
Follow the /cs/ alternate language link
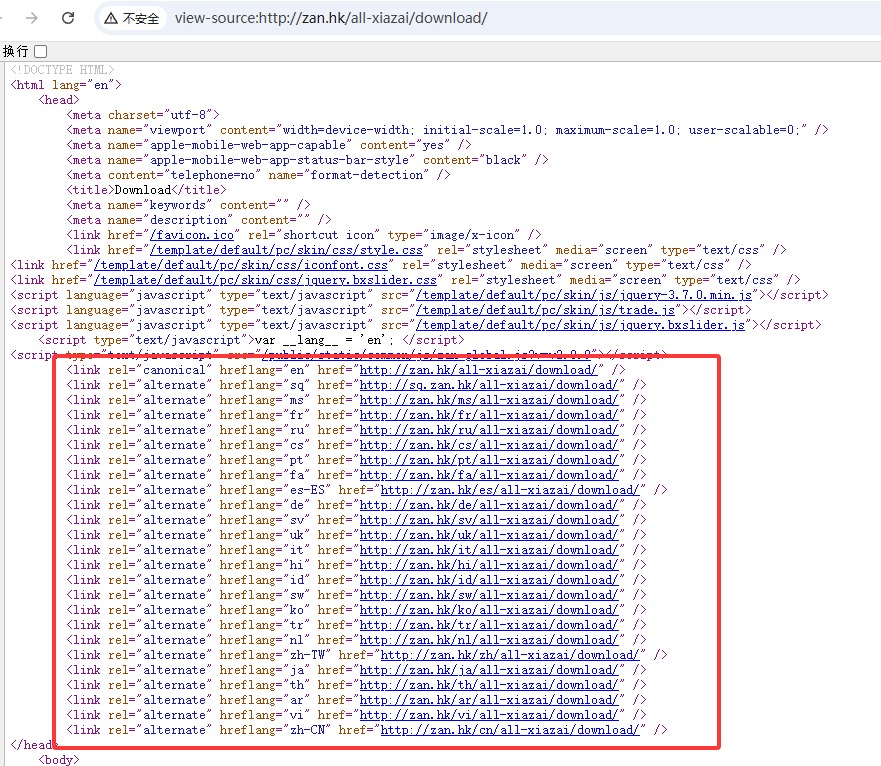pos(489,445)
